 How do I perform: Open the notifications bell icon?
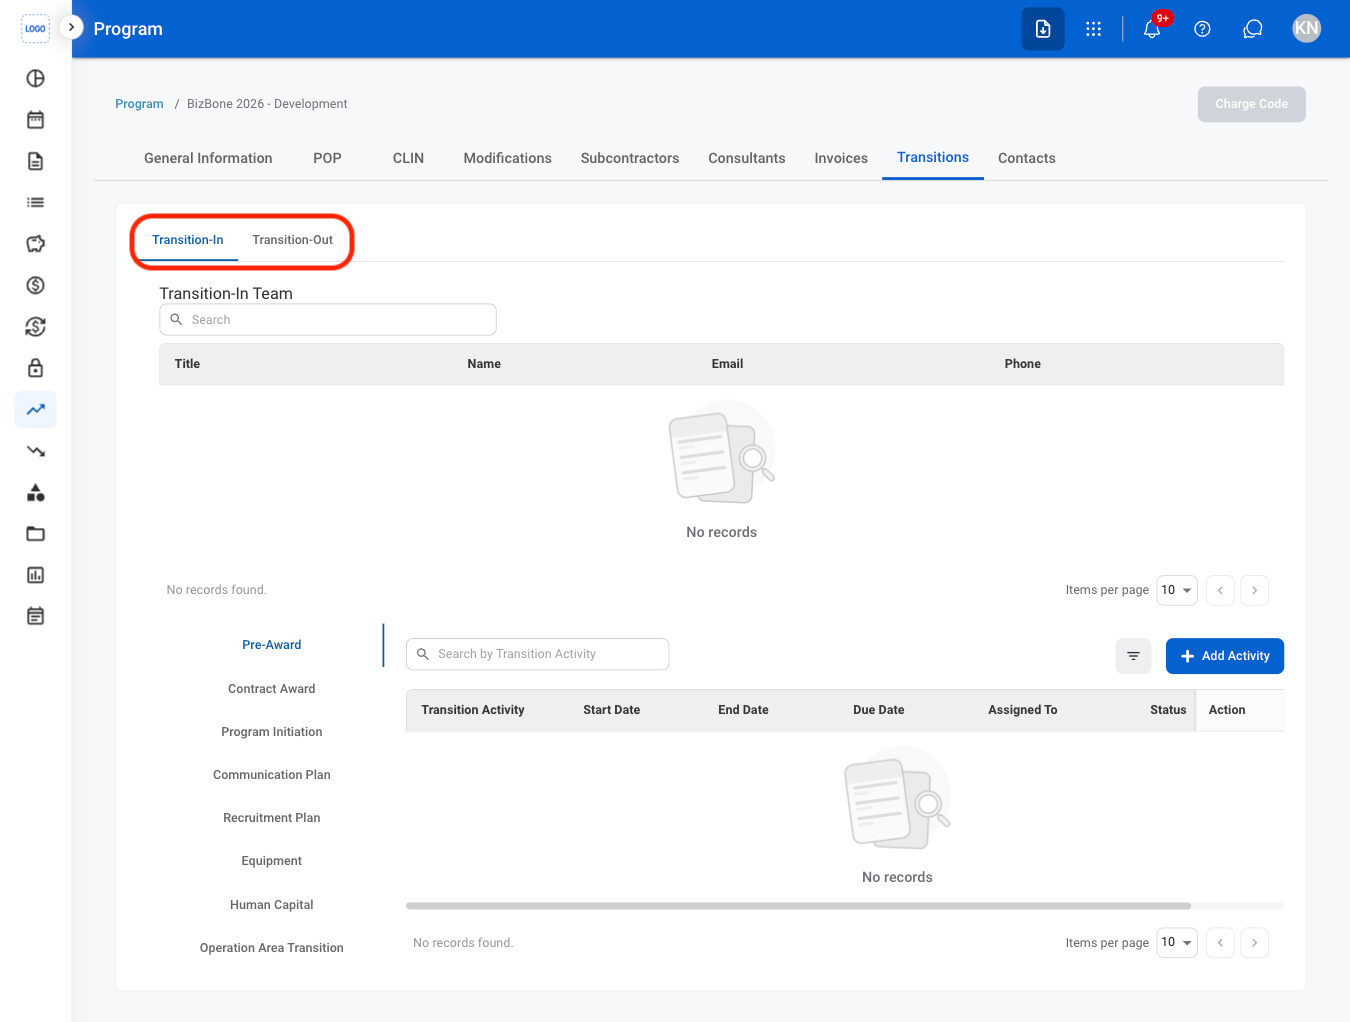pos(1152,29)
